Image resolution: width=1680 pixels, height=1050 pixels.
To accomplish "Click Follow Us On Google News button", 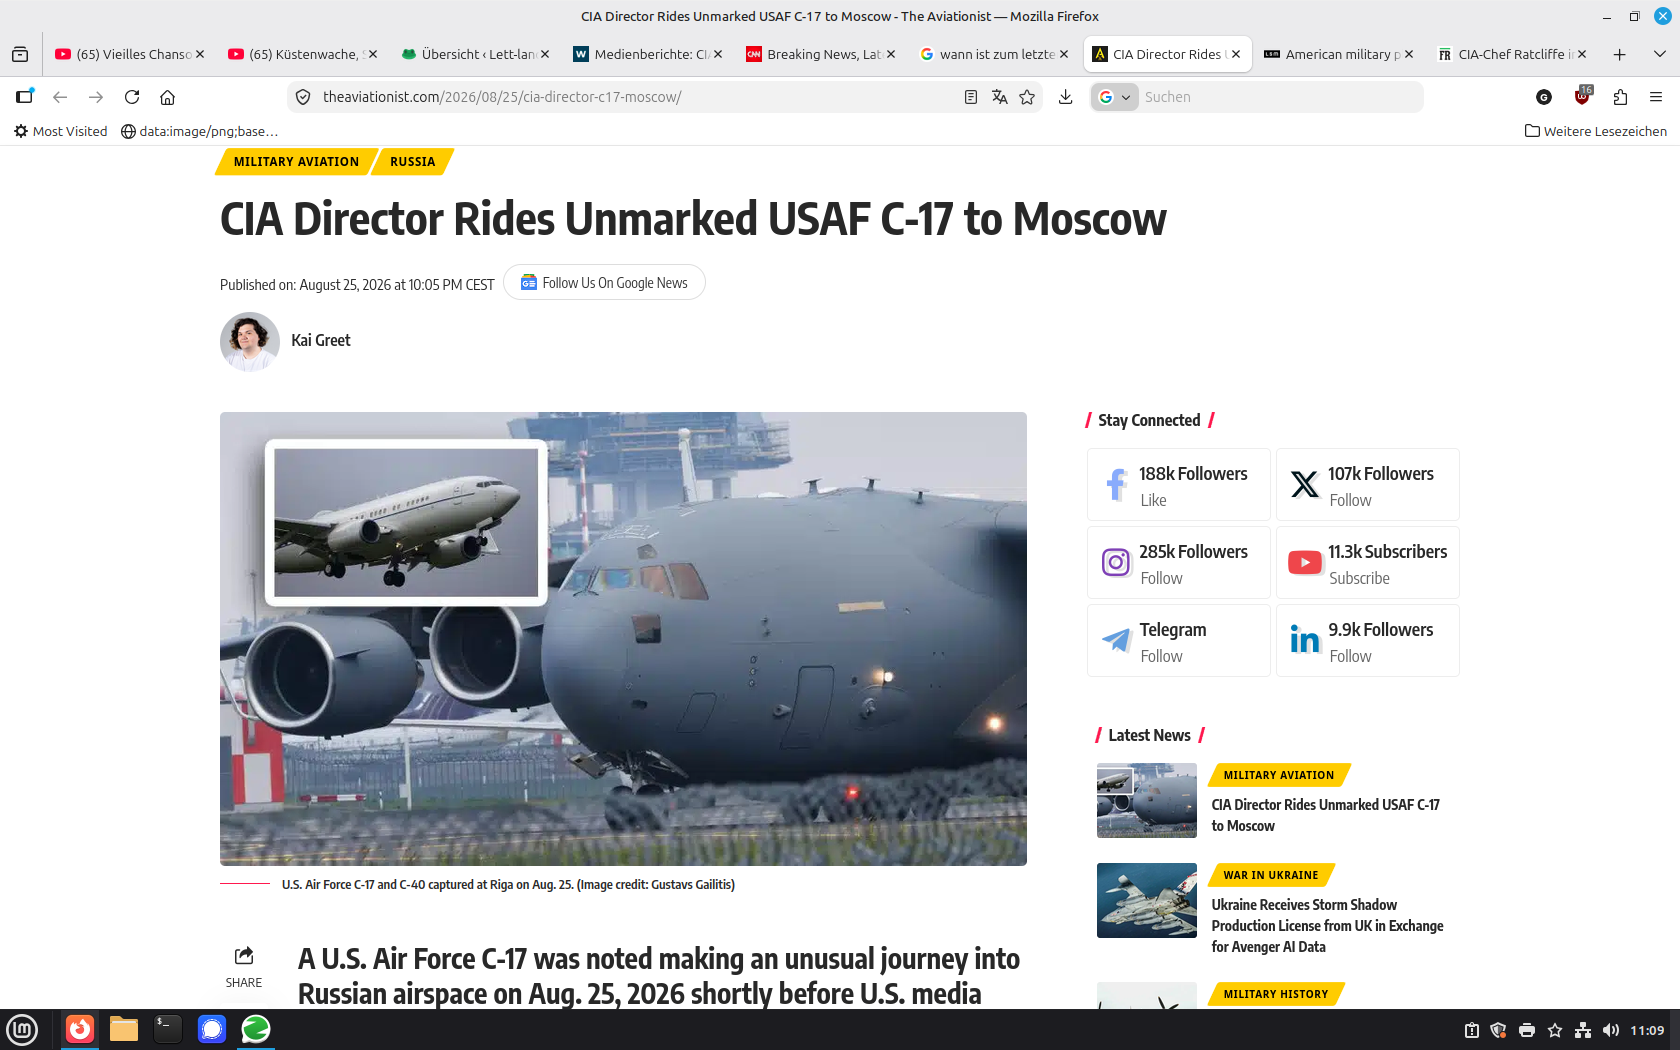I will [604, 283].
